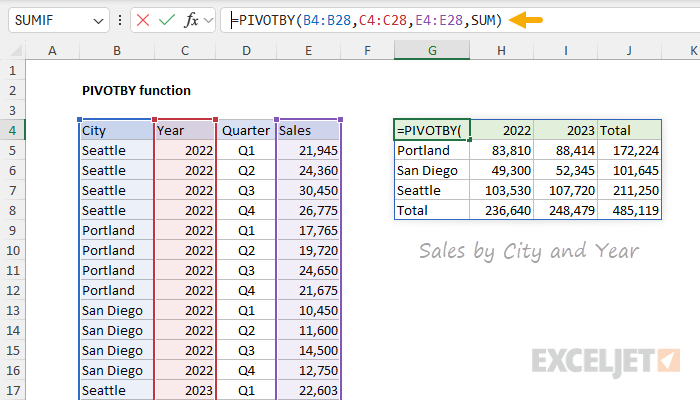Select San Diego 2022 value 49,300
Viewport: 700px width, 400px height.
502,171
